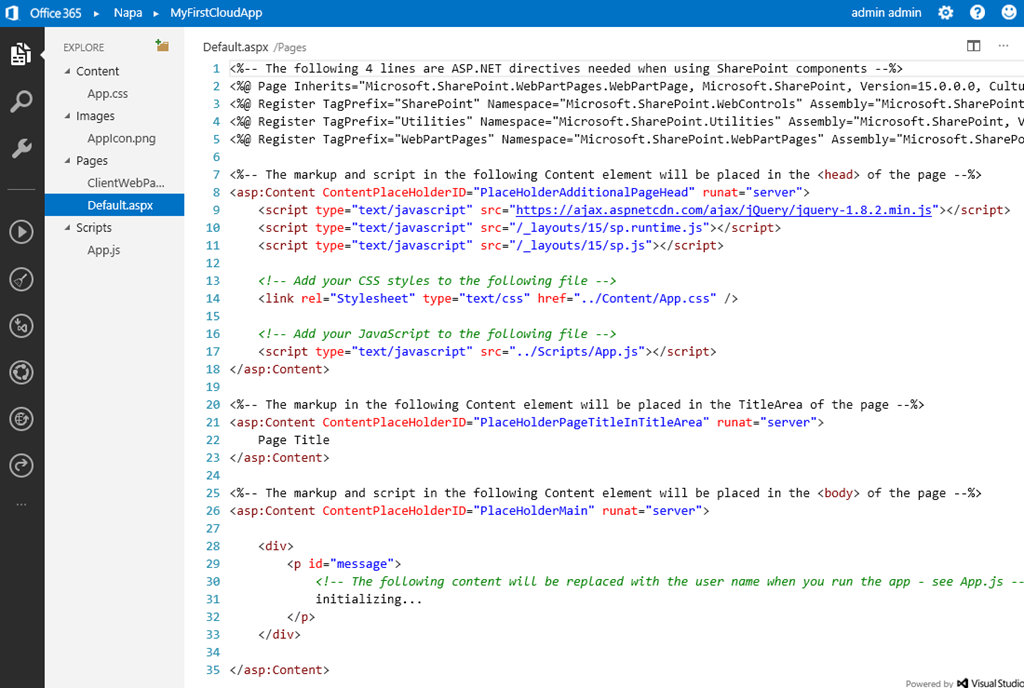
Task: Show more sidebar commands ellipsis
Action: (21, 505)
